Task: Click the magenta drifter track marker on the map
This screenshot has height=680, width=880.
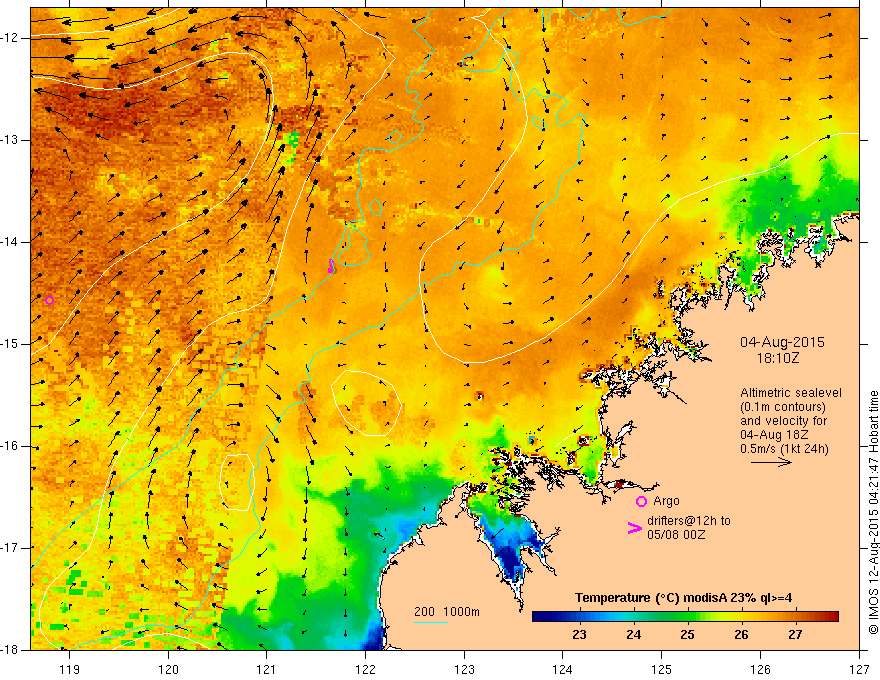Action: 331,266
